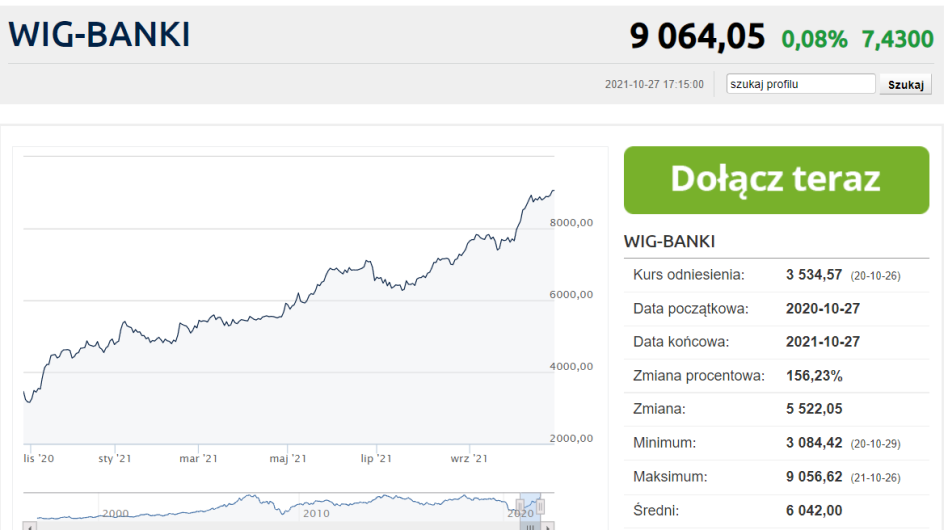
Task: Click the WIG-BANKI page heading
Action: tap(99, 34)
